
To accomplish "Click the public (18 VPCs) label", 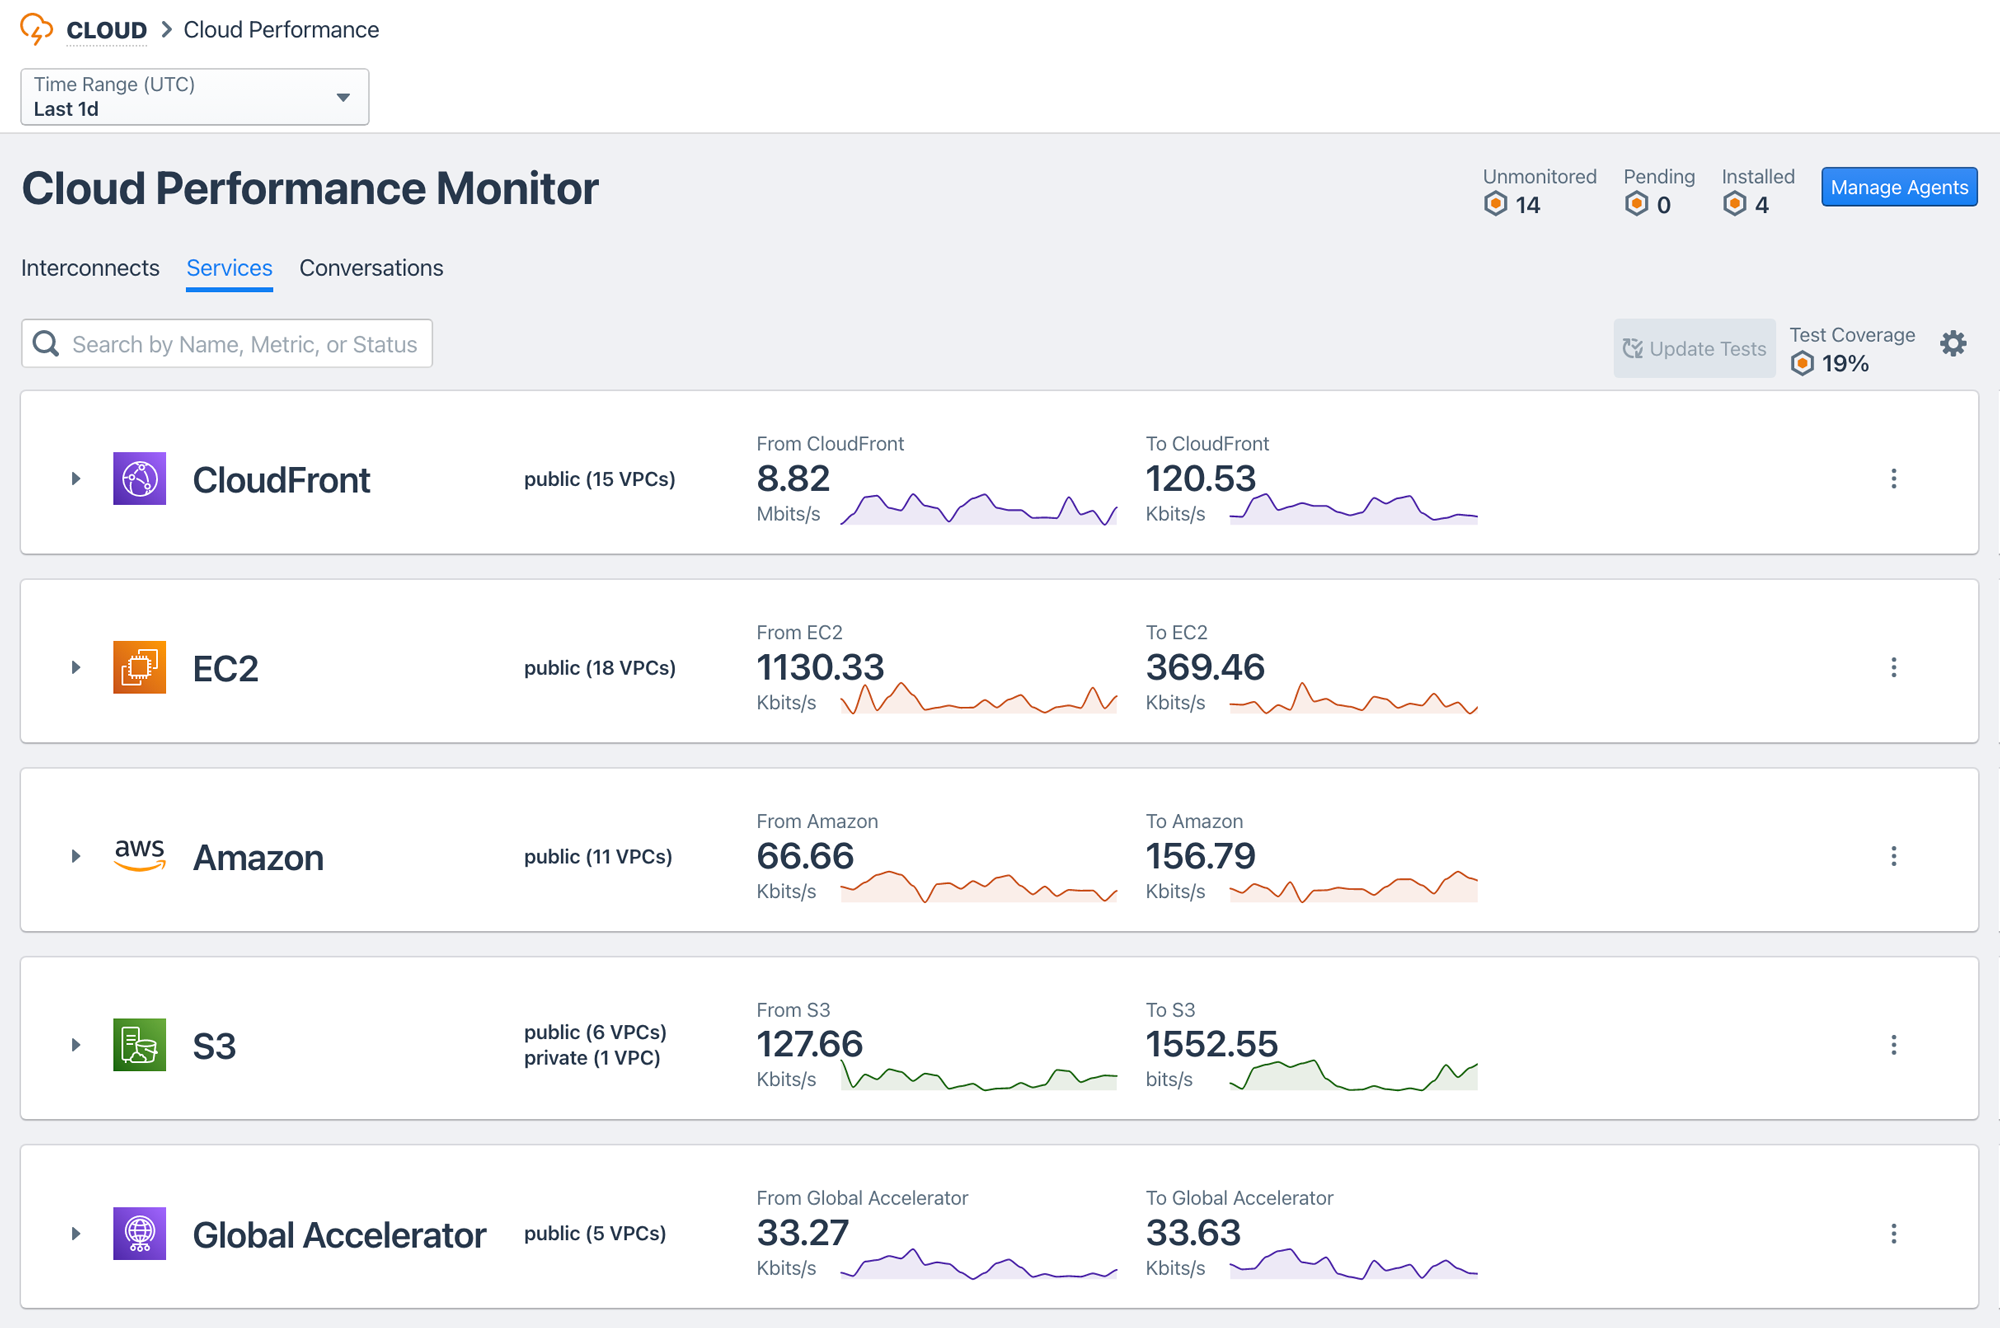I will point(600,668).
